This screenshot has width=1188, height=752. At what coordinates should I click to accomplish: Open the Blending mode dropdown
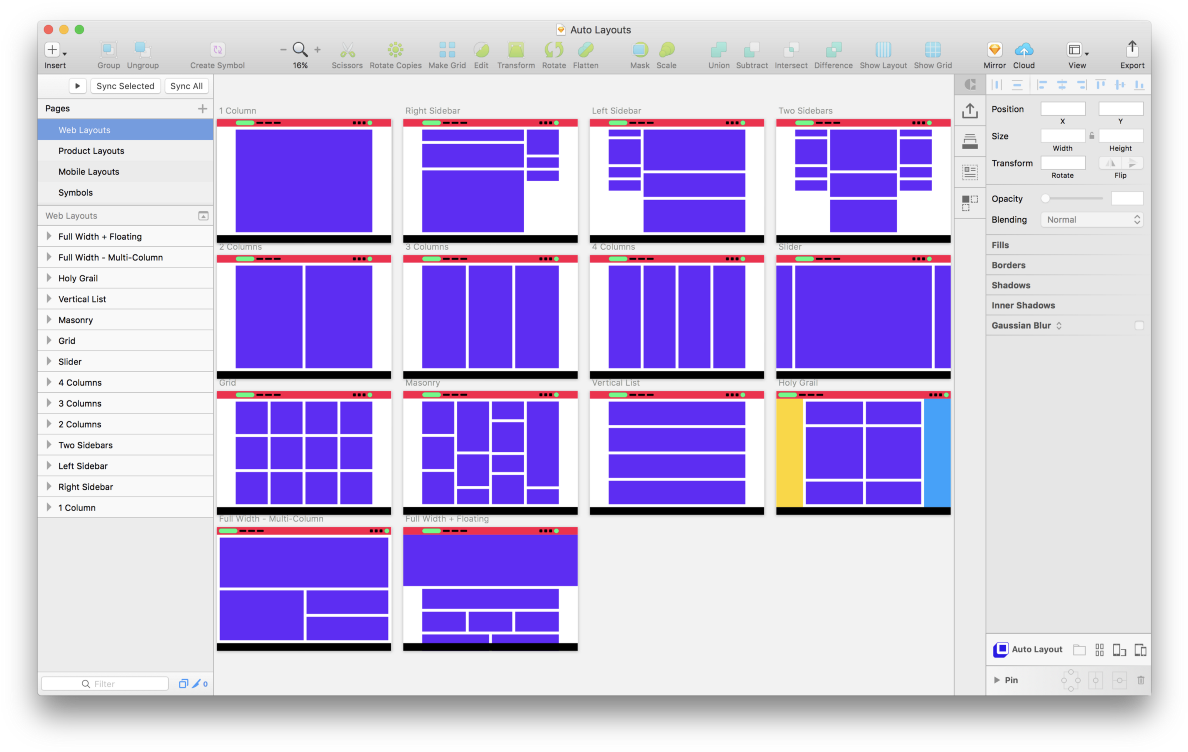[x=1092, y=220]
